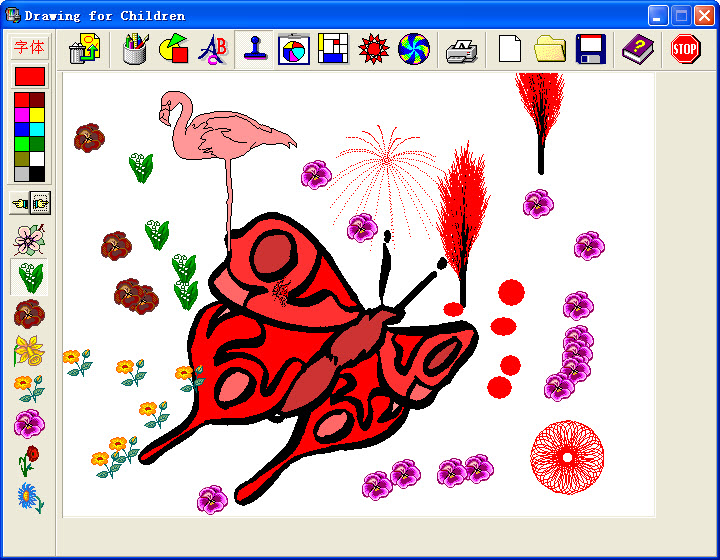
Task: Open the pie chart clipboard tool
Action: 294,49
